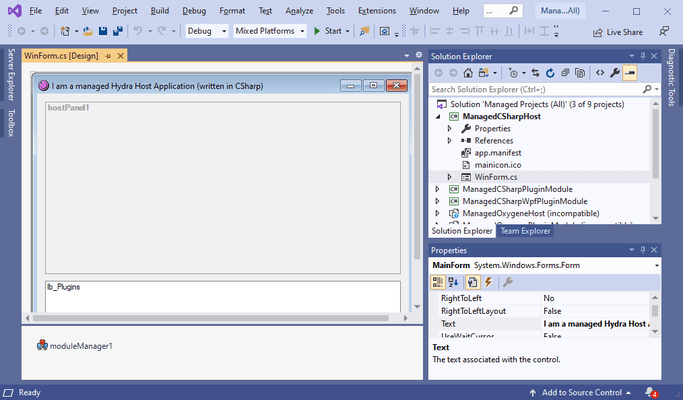Click the Redo arrow in the toolbar
Screen dimensions: 683x400
pos(162,31)
